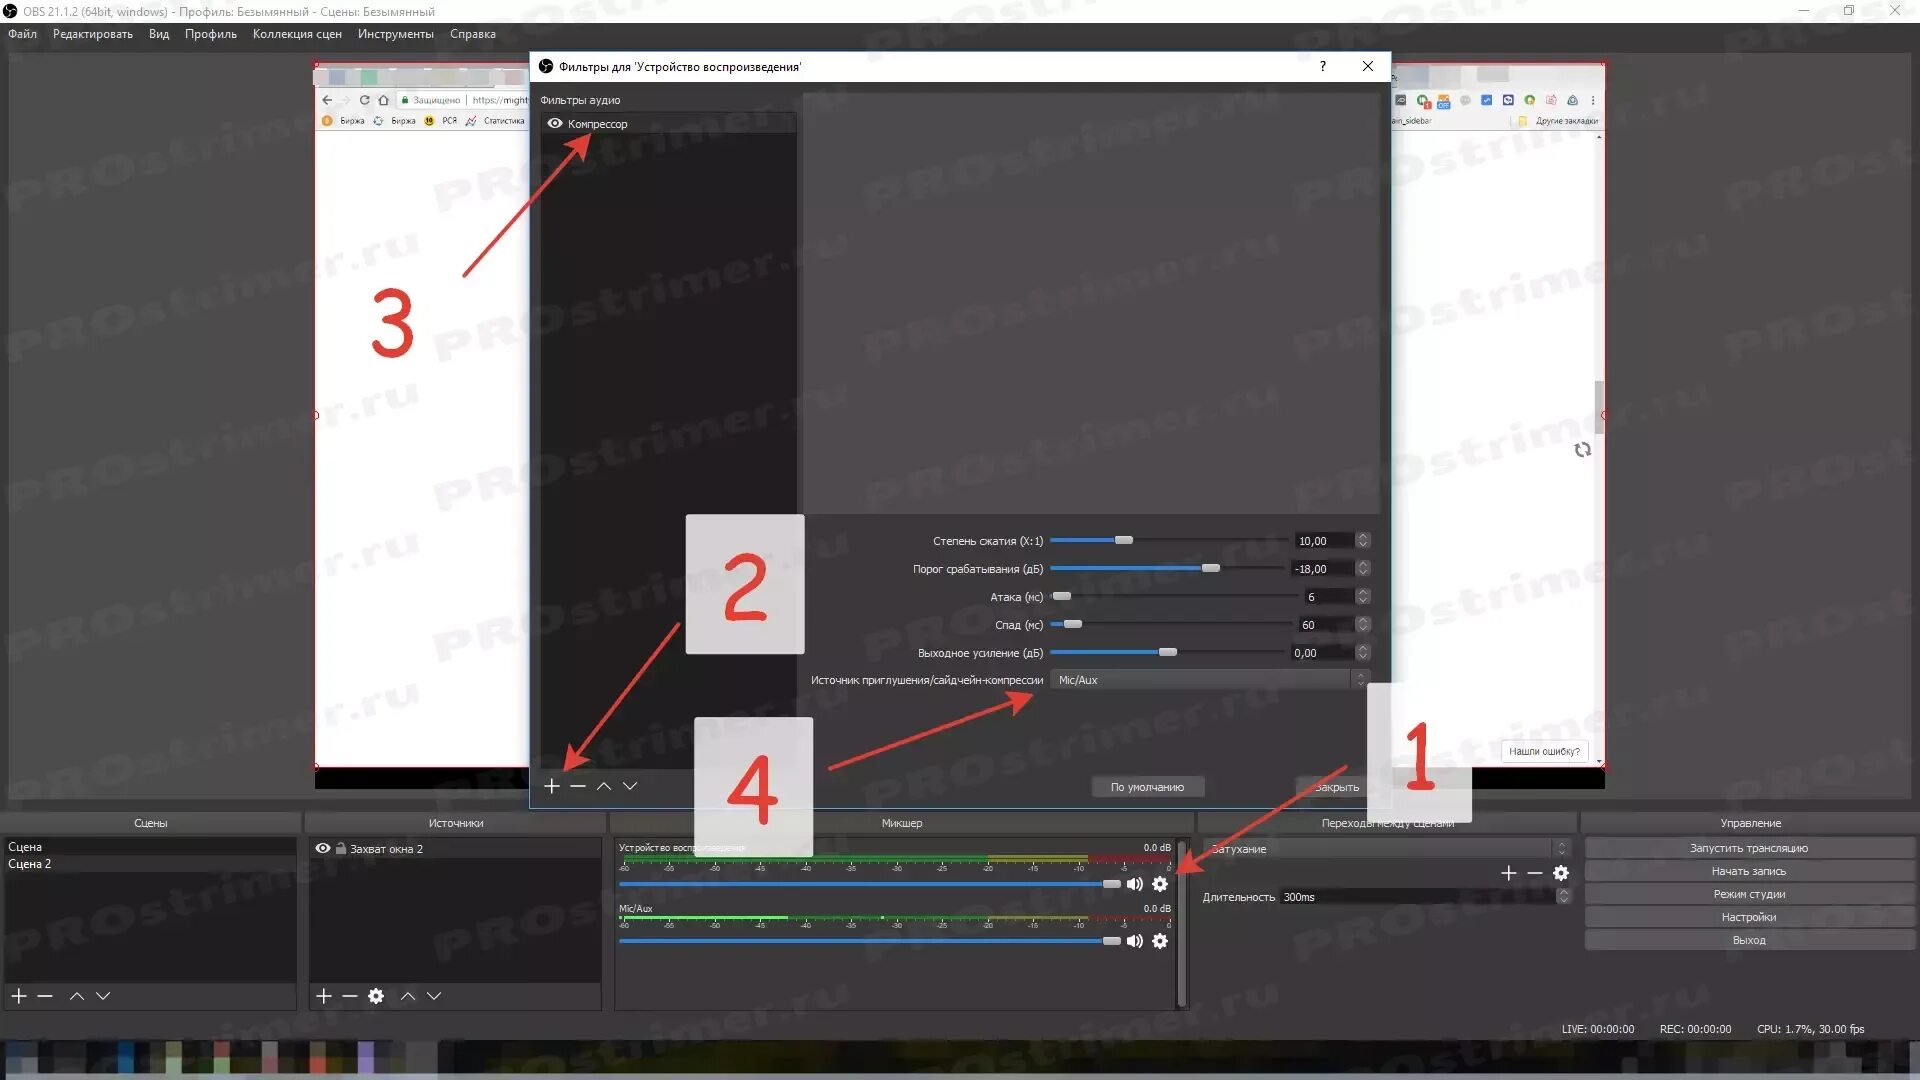
Task: Open the Коллекция сцен menu
Action: click(297, 34)
